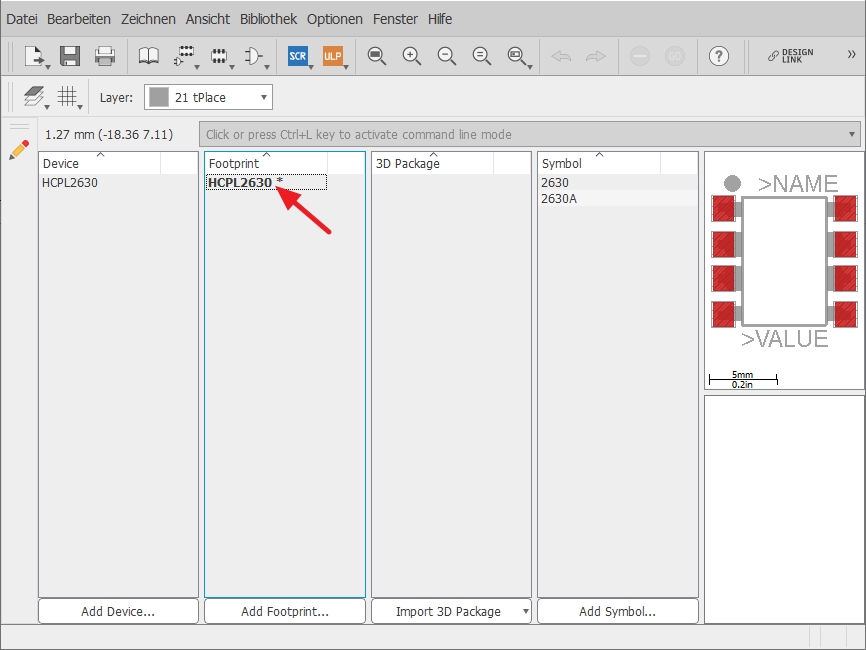The height and width of the screenshot is (650, 866).
Task: Click the Design Link icon
Action: (790, 56)
